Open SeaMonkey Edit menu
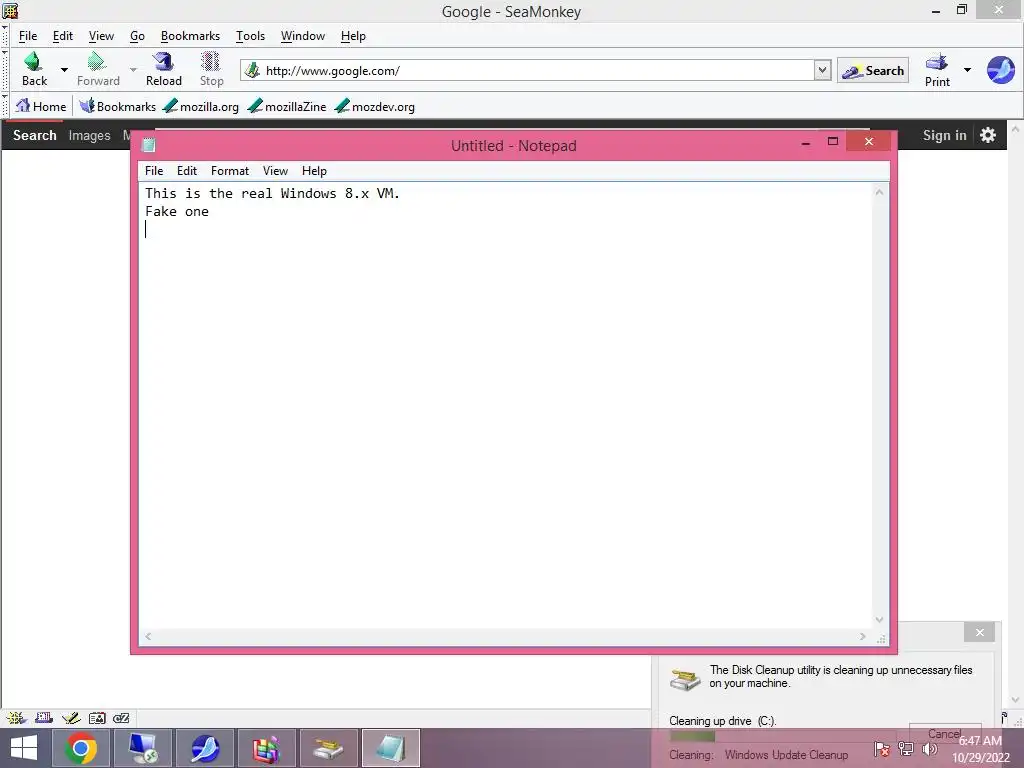 click(63, 36)
